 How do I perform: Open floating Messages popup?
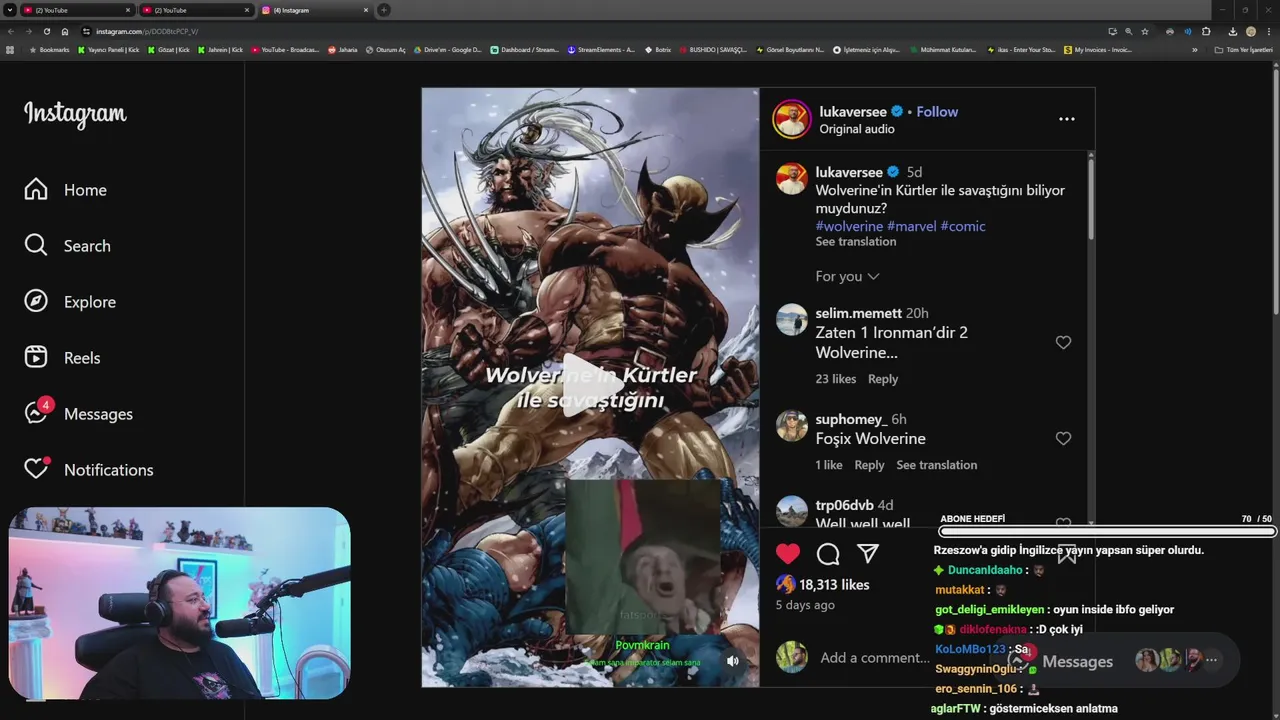click(1122, 661)
